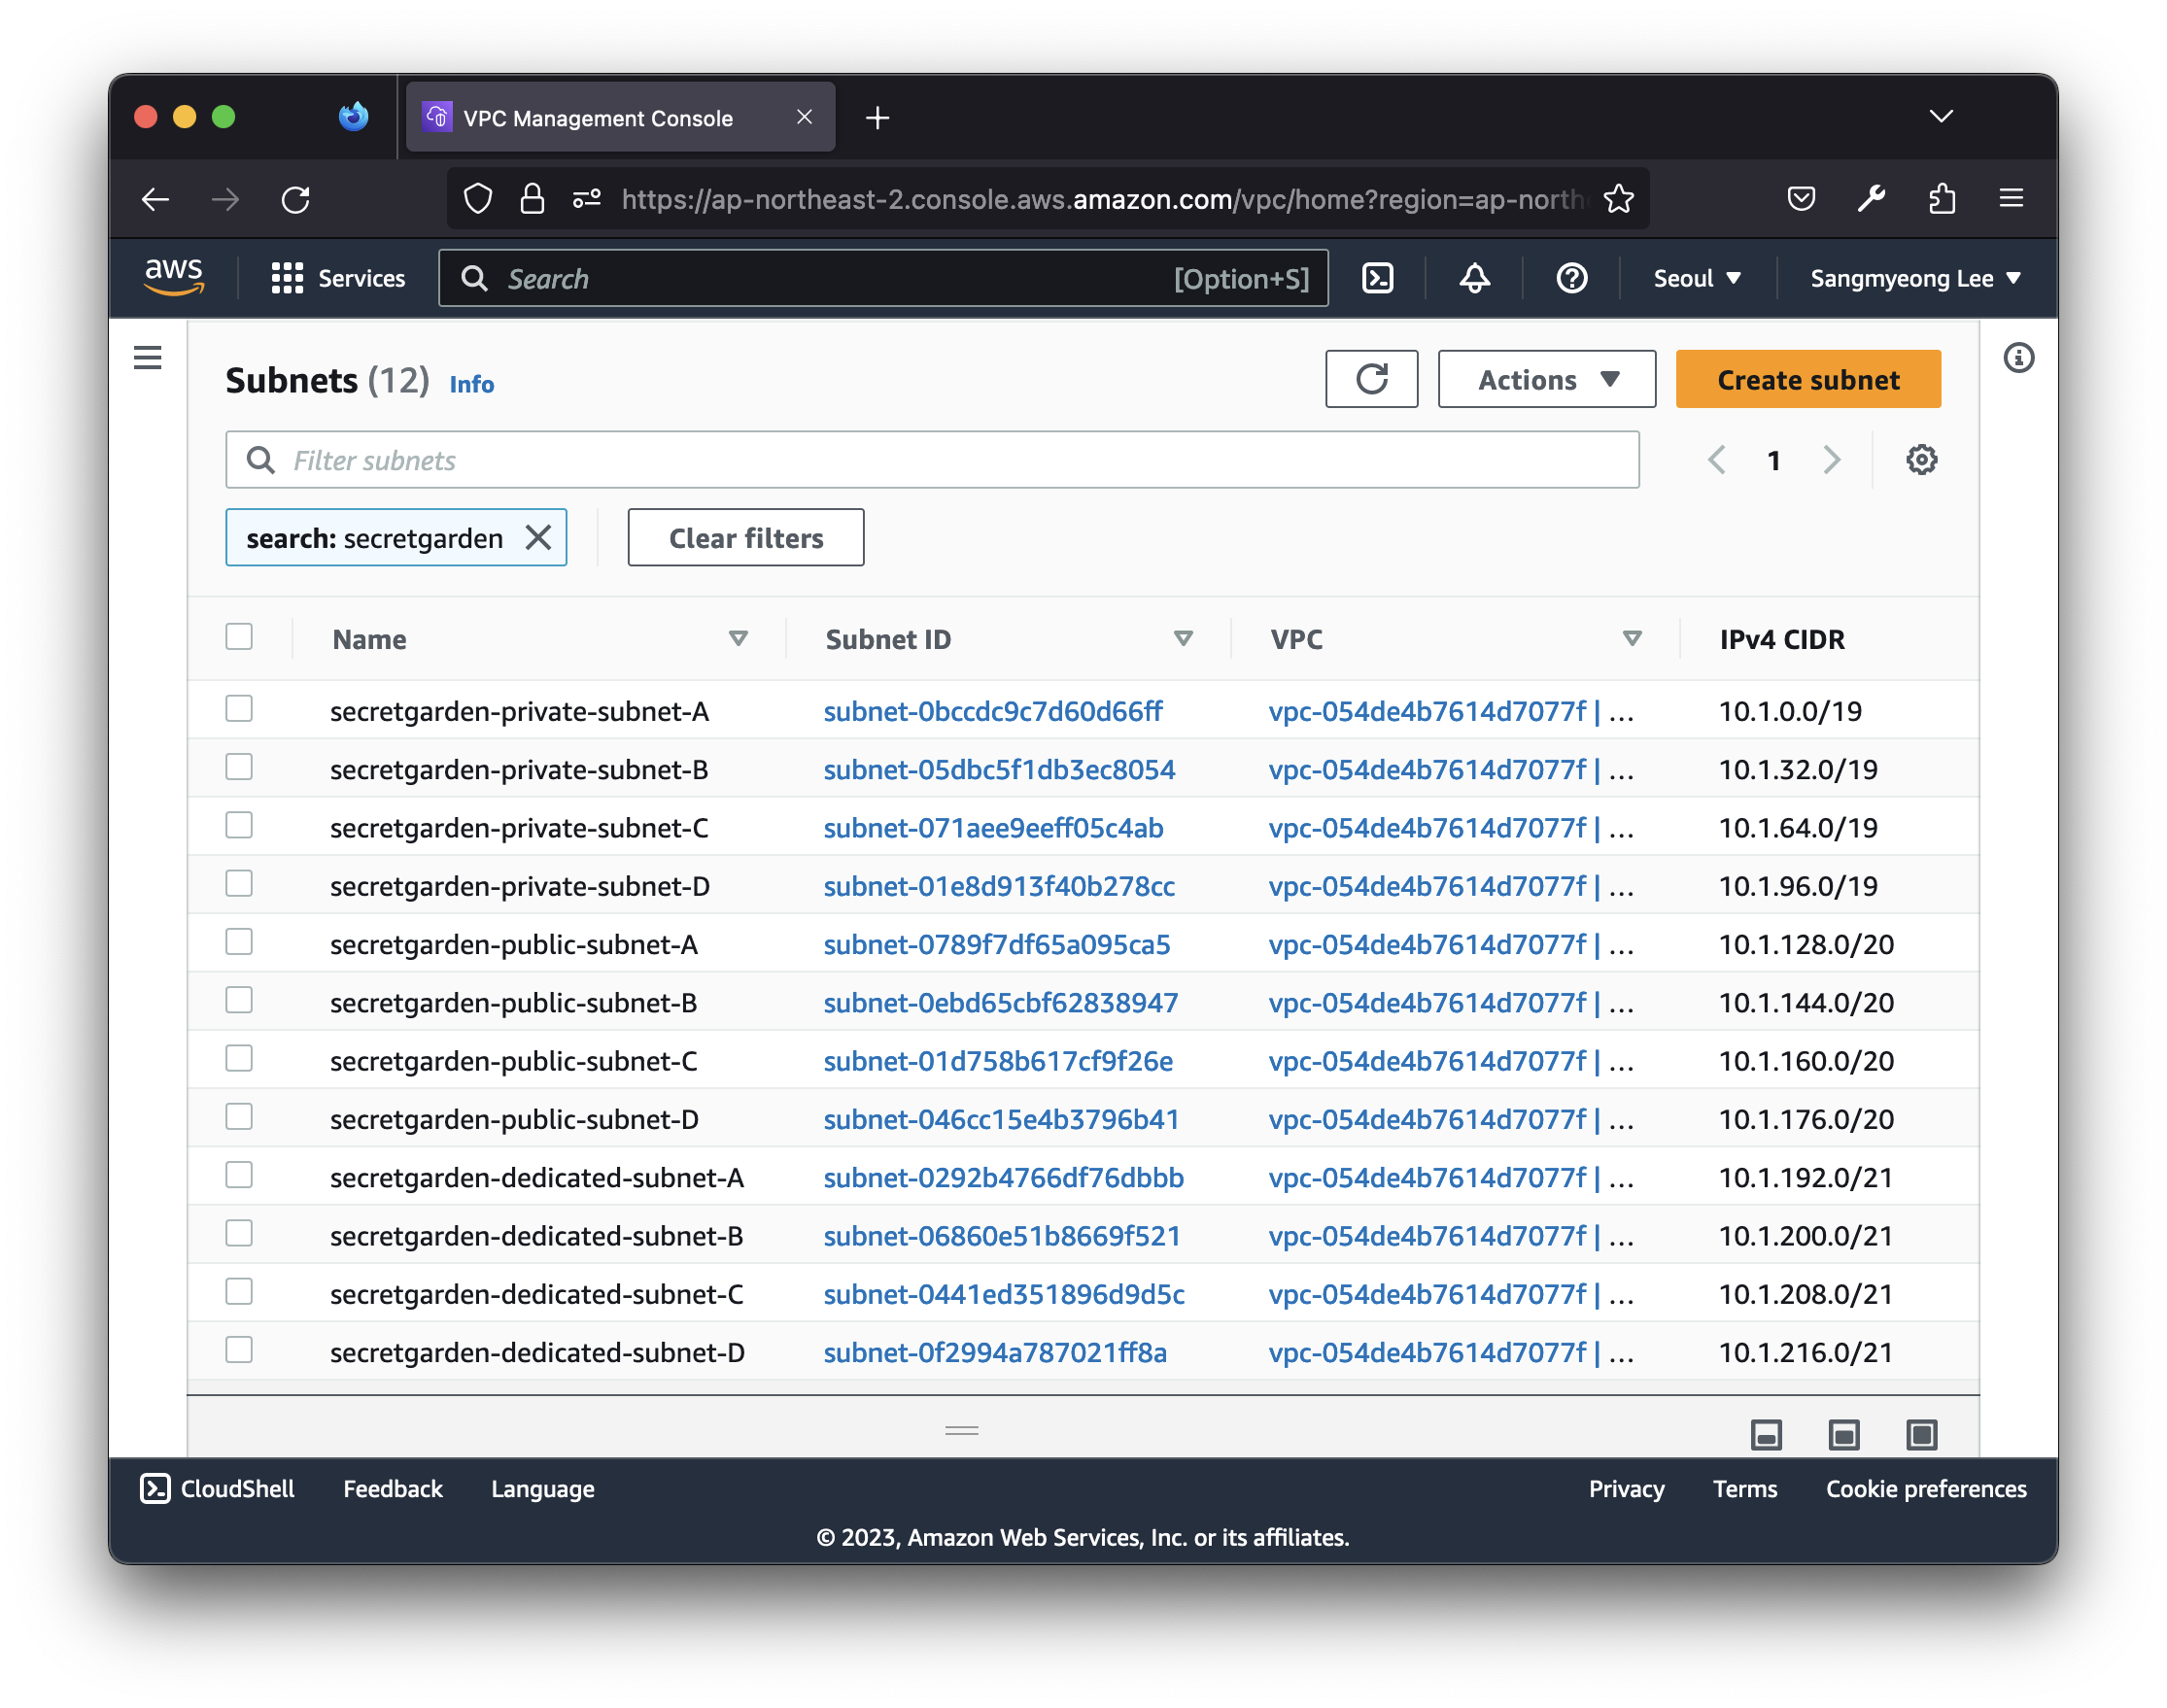Open subnet-0f2994a787021ff8a details
Image resolution: width=2167 pixels, height=1708 pixels.
pos(995,1352)
